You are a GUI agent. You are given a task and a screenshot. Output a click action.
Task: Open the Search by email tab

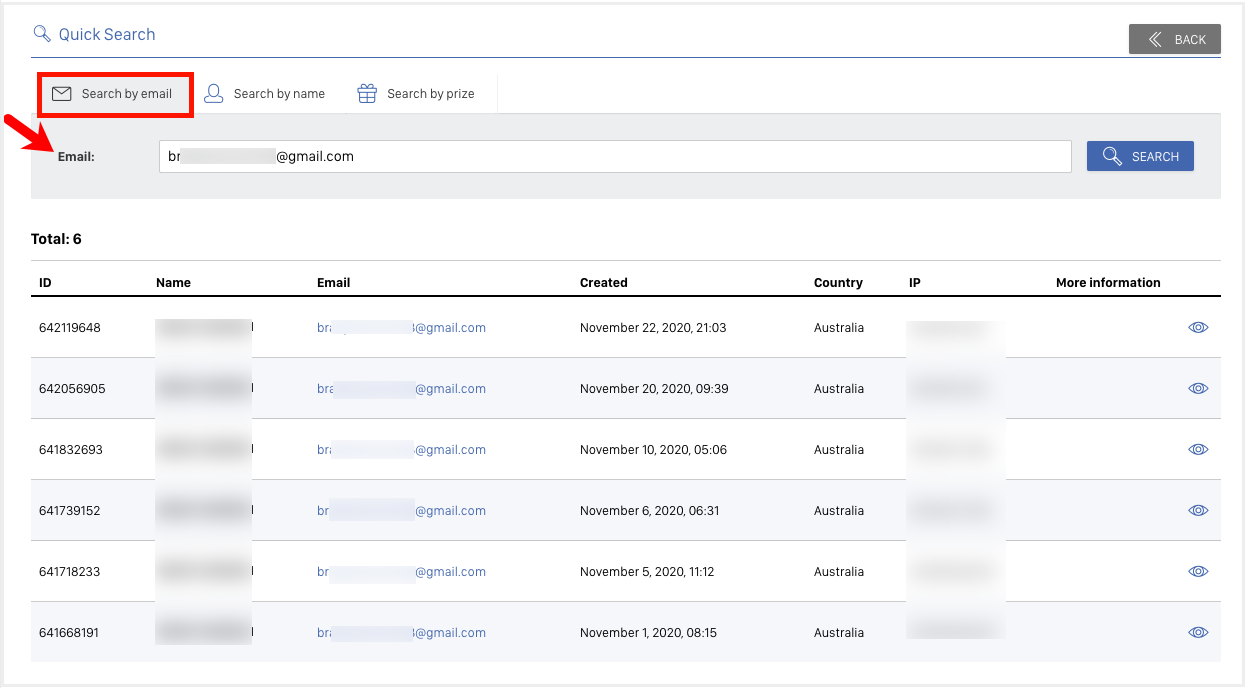click(x=115, y=94)
